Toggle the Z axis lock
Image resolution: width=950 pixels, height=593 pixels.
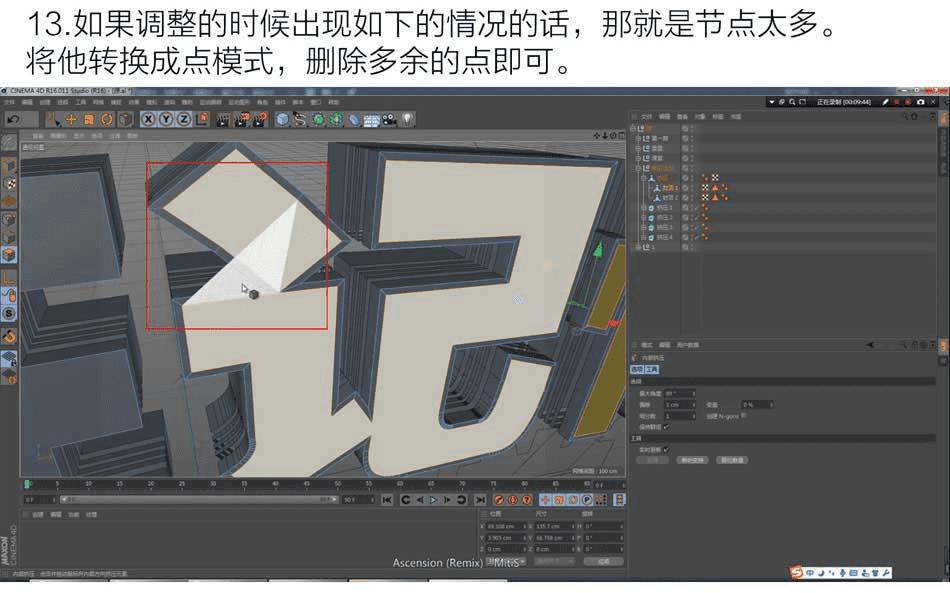click(x=184, y=119)
